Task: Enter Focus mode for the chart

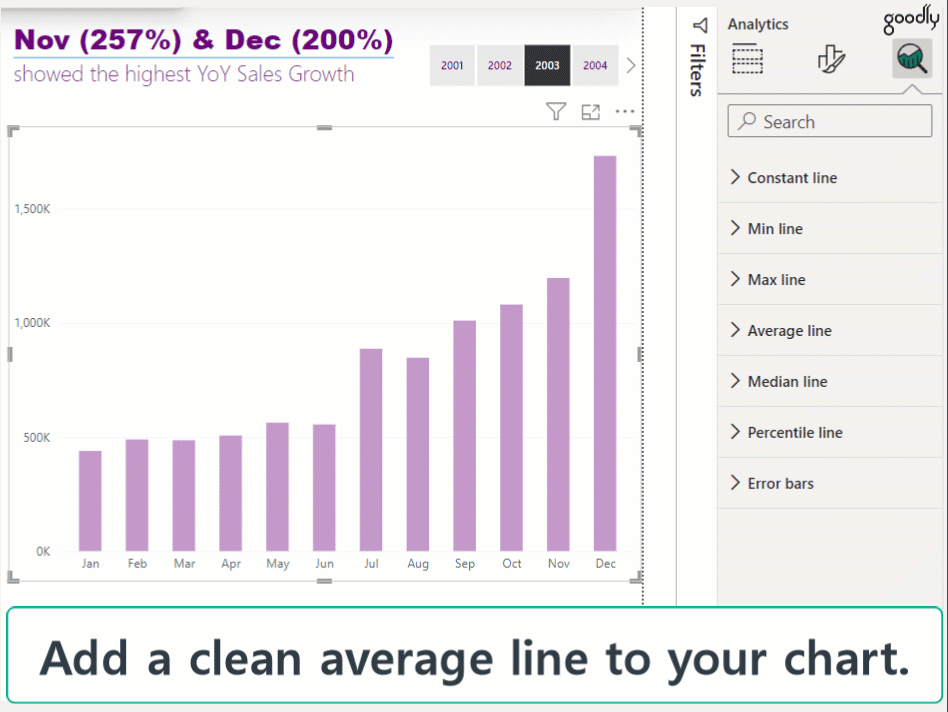Action: [x=591, y=112]
